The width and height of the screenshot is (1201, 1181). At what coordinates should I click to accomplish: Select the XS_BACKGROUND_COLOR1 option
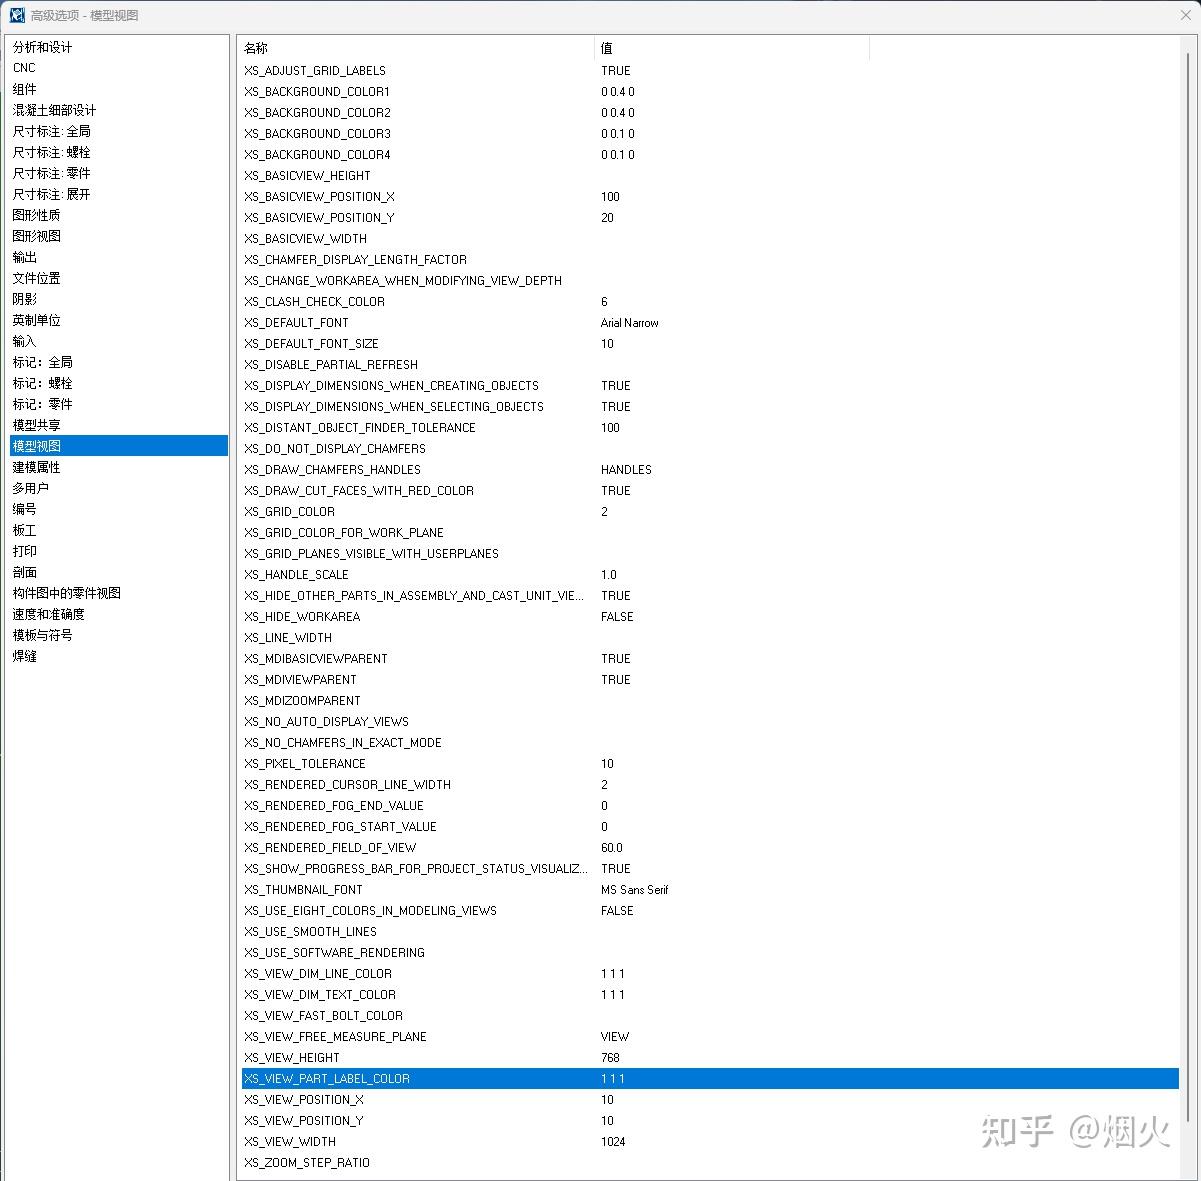click(317, 92)
